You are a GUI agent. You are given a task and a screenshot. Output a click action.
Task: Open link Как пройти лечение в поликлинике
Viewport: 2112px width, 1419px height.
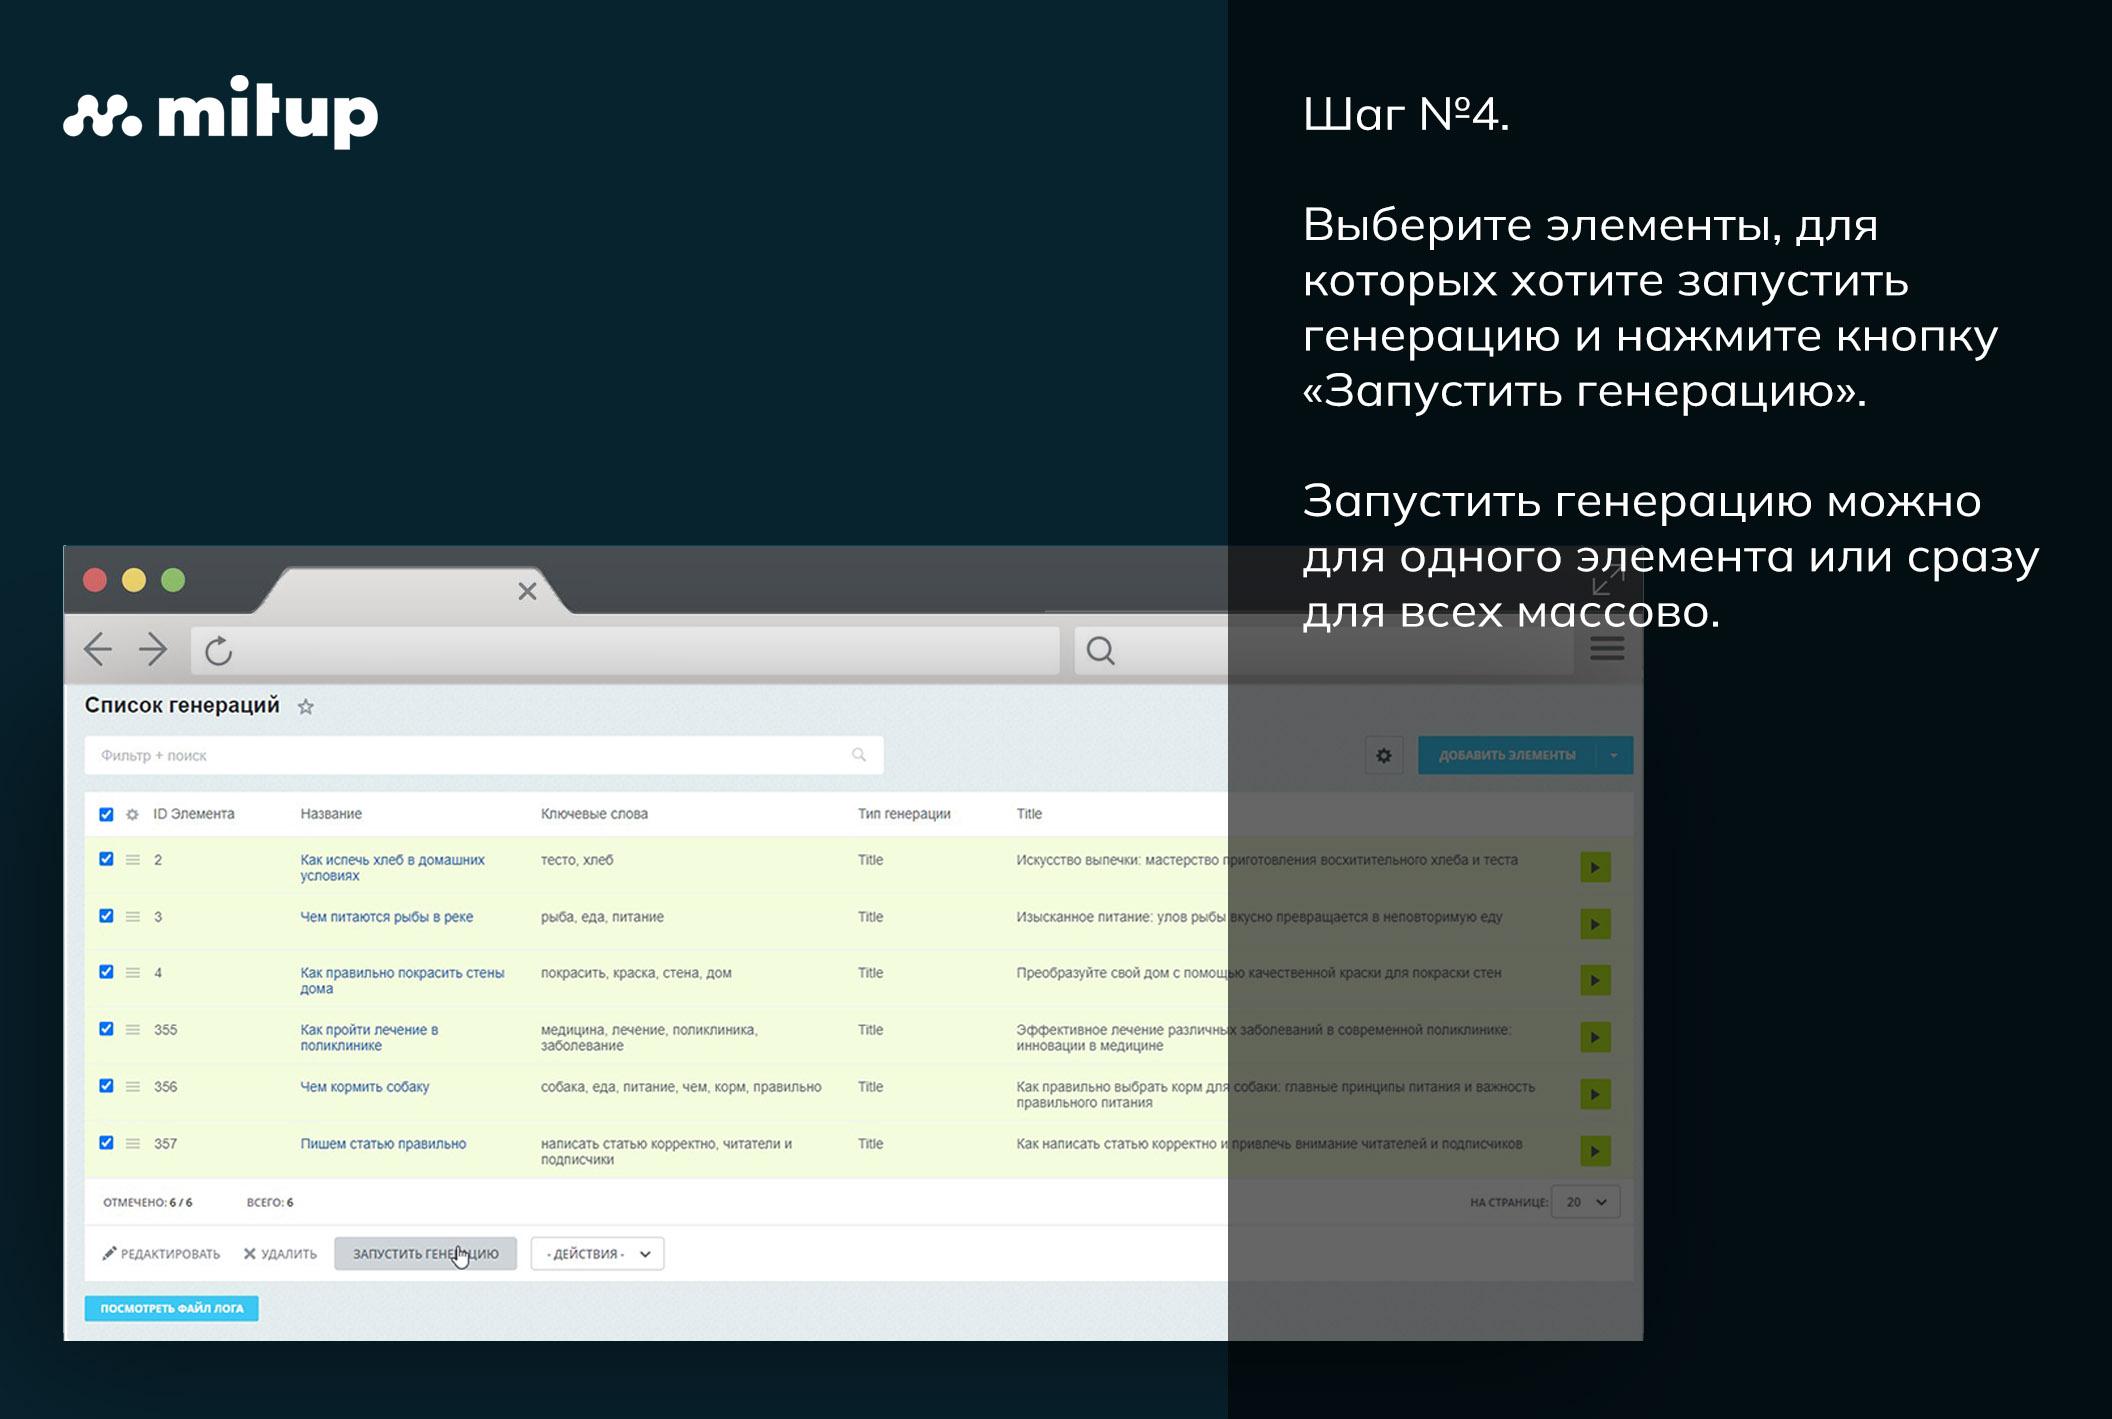(x=369, y=1038)
